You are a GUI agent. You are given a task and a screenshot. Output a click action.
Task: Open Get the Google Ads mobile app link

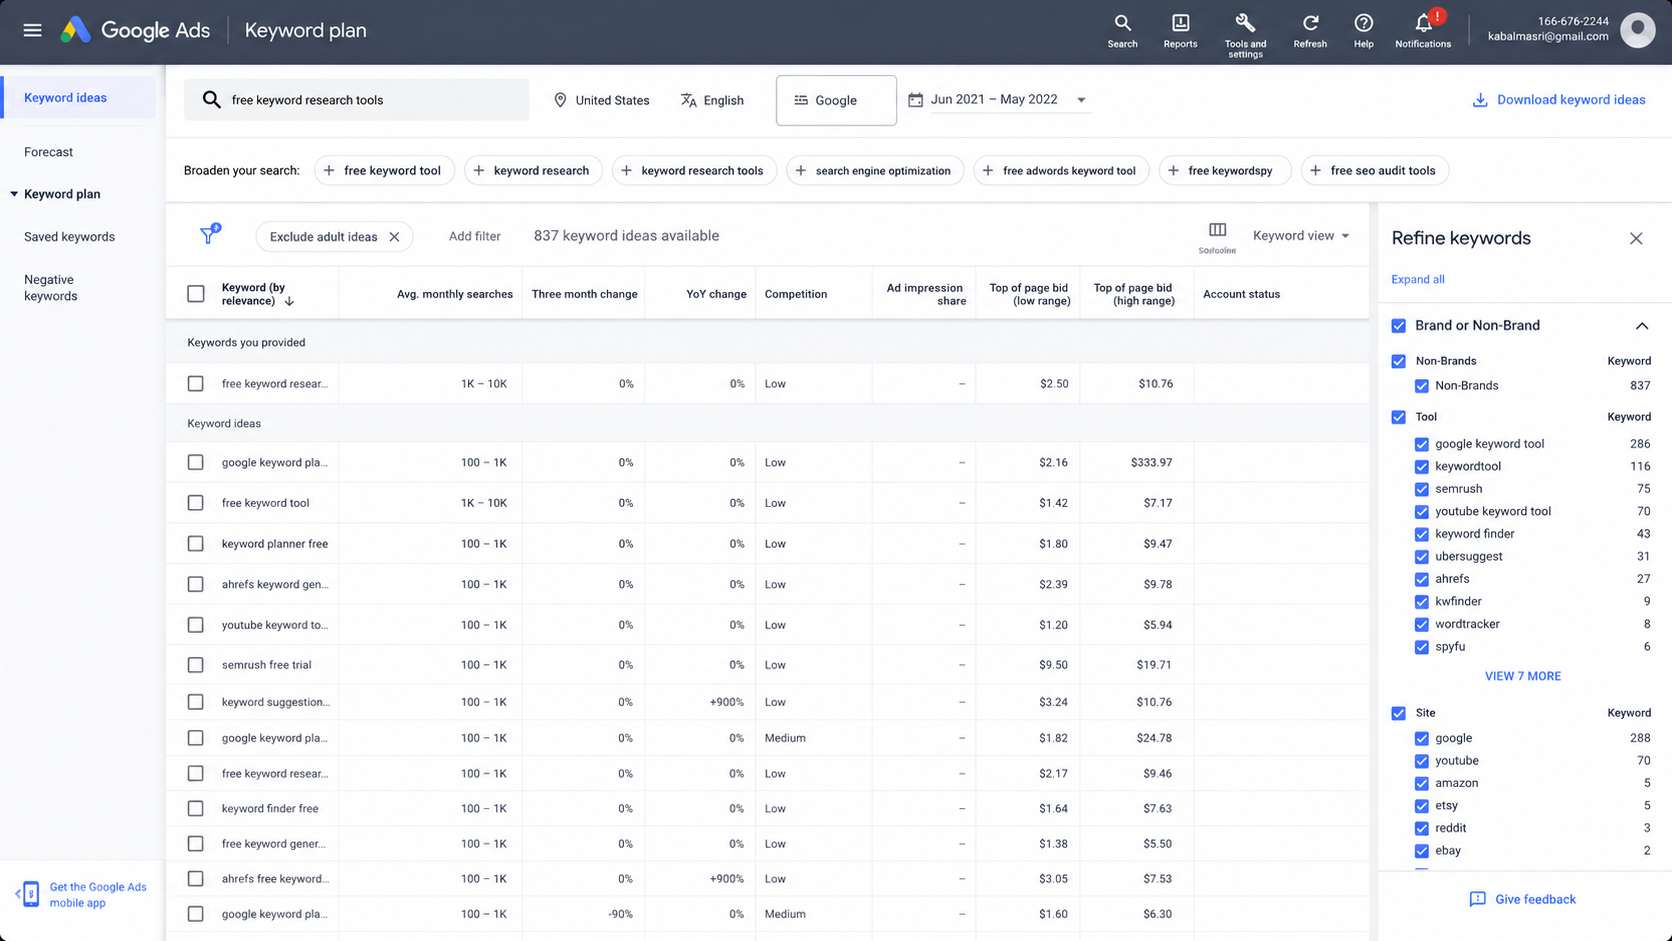pyautogui.click(x=98, y=895)
